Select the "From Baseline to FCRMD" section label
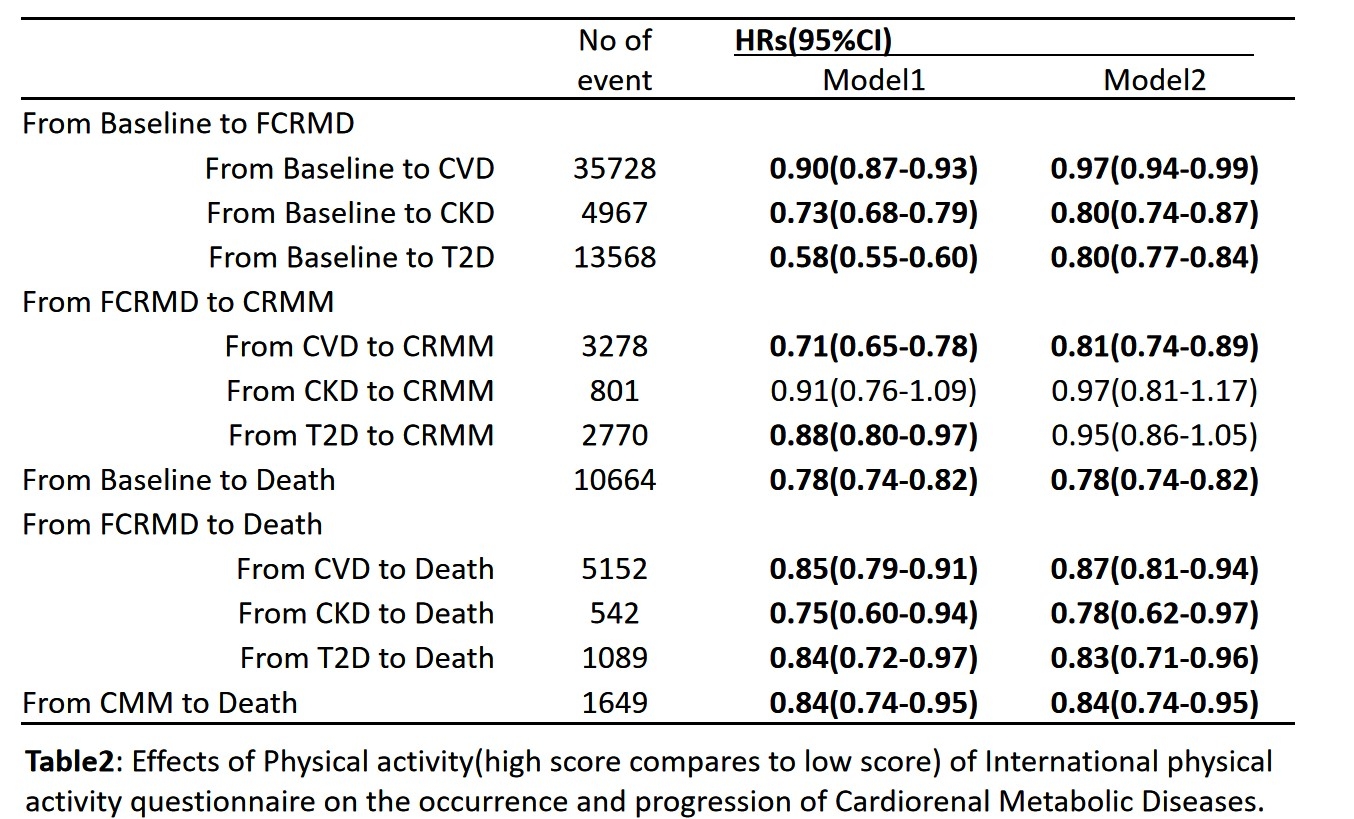 [188, 124]
